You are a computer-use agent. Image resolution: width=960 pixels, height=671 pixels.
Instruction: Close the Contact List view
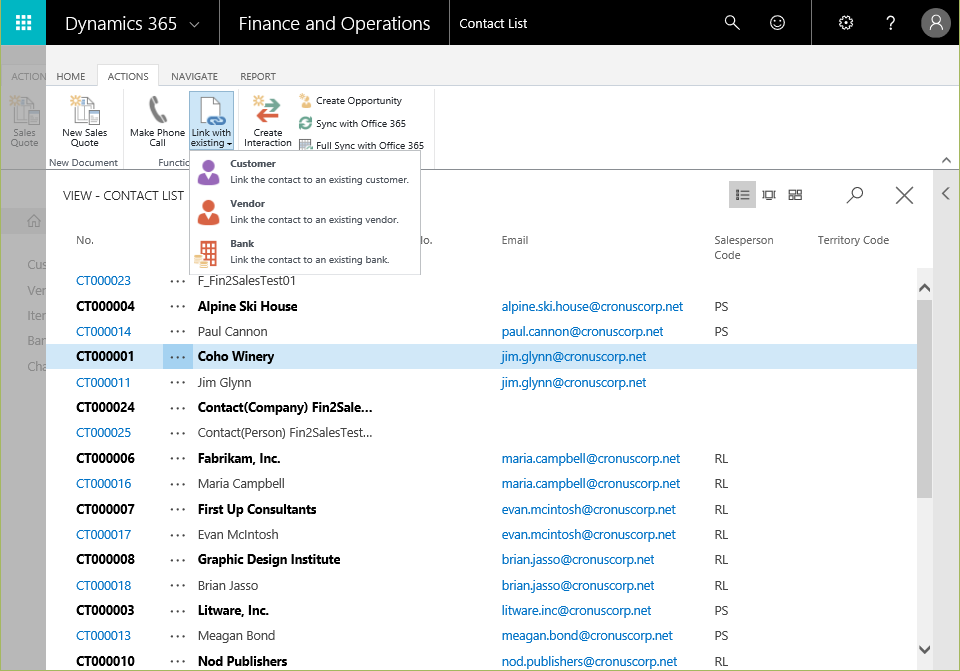904,195
